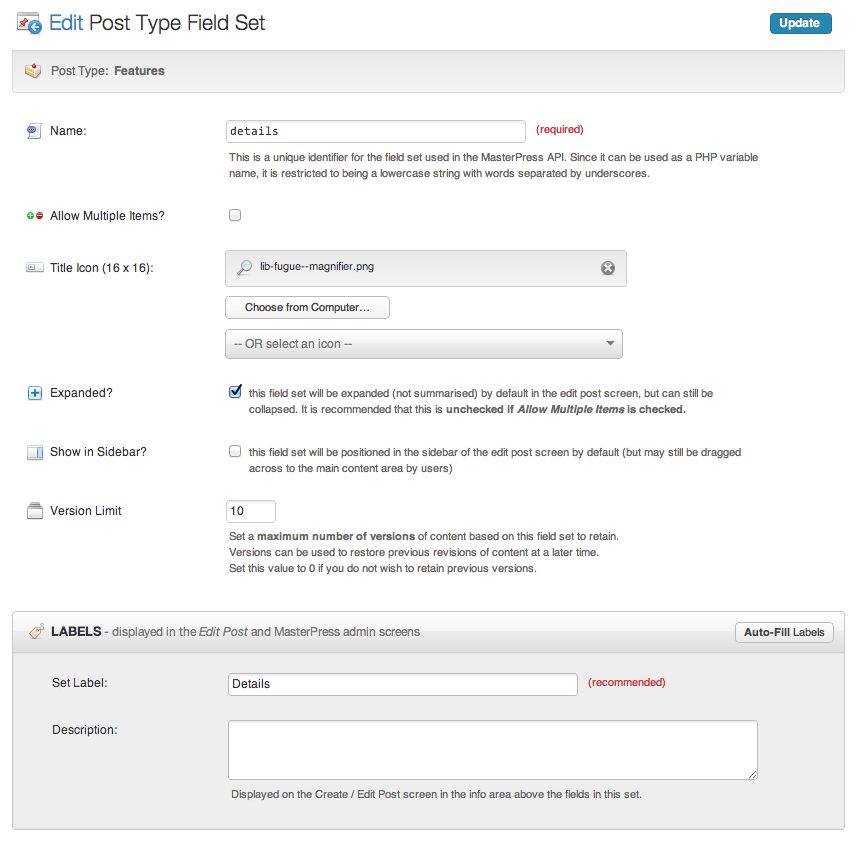The height and width of the screenshot is (846, 856).
Task: Click the Update button
Action: click(800, 23)
